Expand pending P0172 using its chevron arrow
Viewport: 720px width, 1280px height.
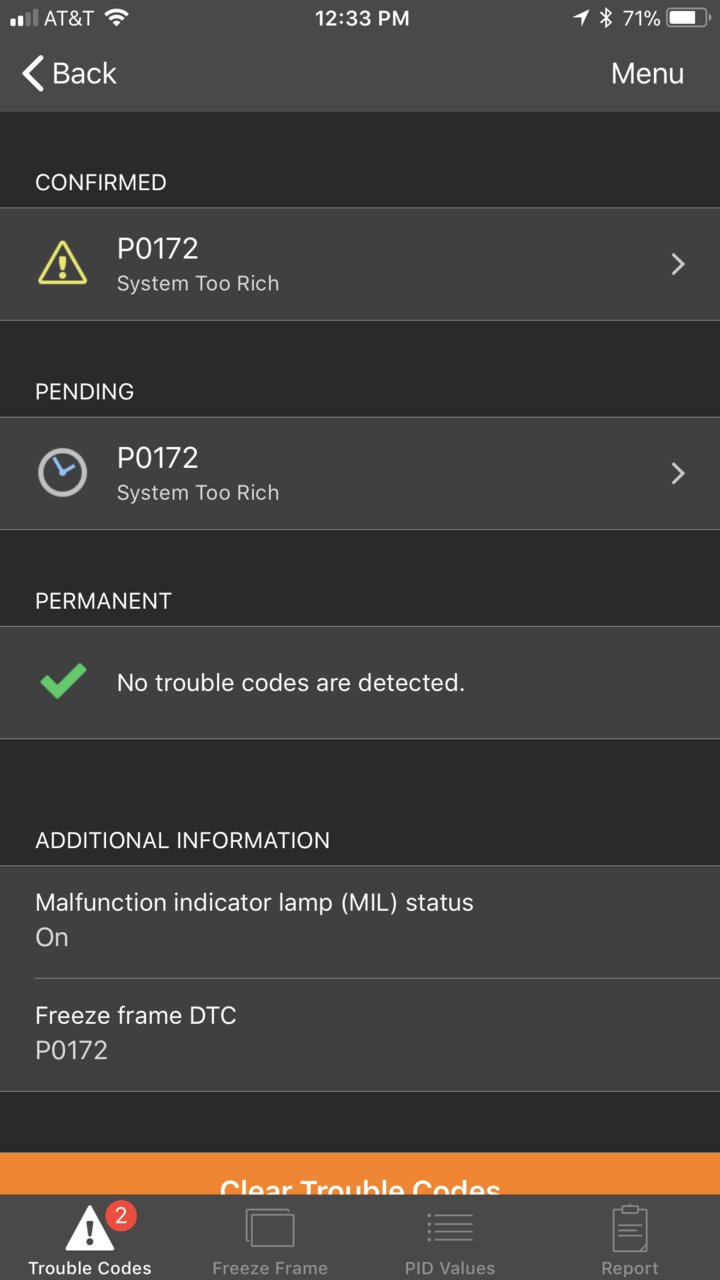[x=678, y=473]
